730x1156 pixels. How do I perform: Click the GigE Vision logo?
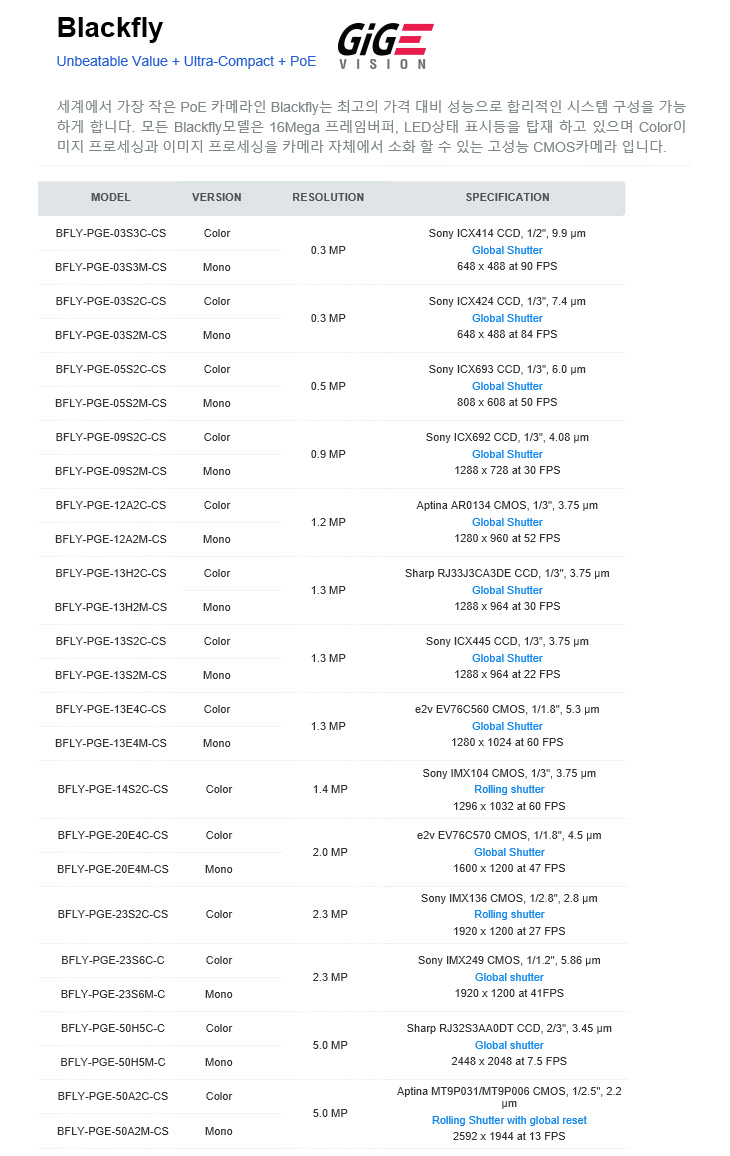coord(385,45)
